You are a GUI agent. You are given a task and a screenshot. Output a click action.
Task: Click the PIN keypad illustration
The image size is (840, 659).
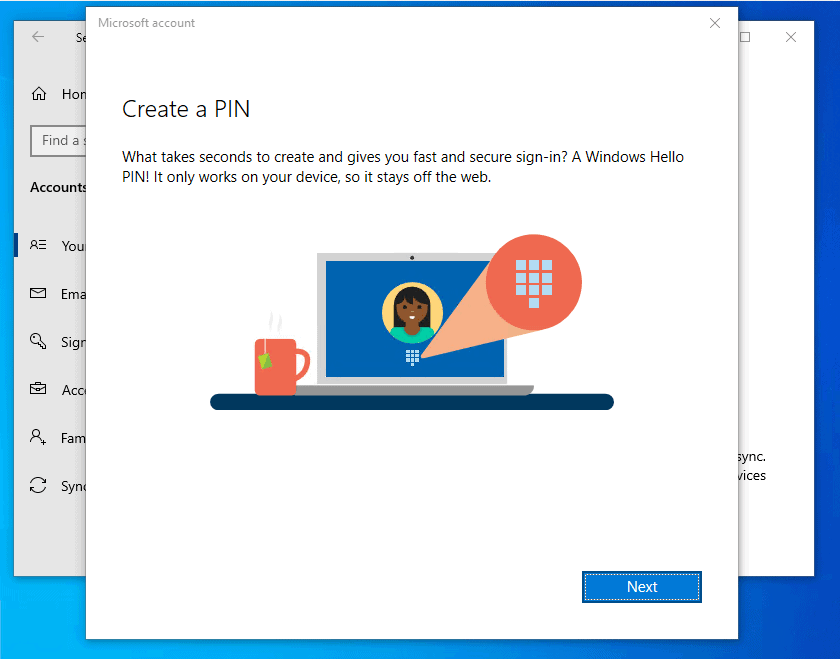point(533,282)
